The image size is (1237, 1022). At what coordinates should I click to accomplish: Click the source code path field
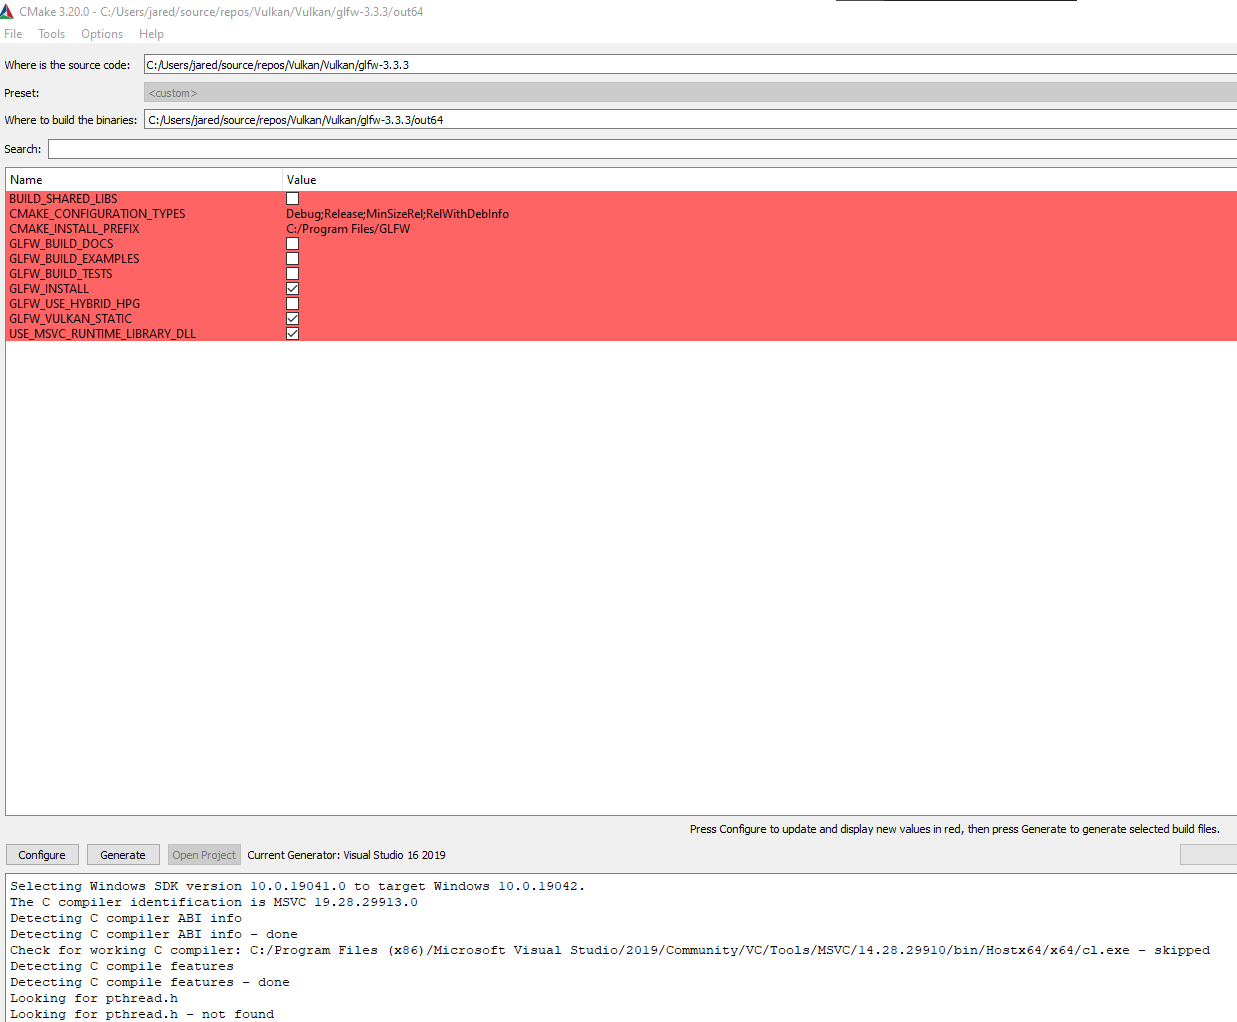(x=690, y=65)
